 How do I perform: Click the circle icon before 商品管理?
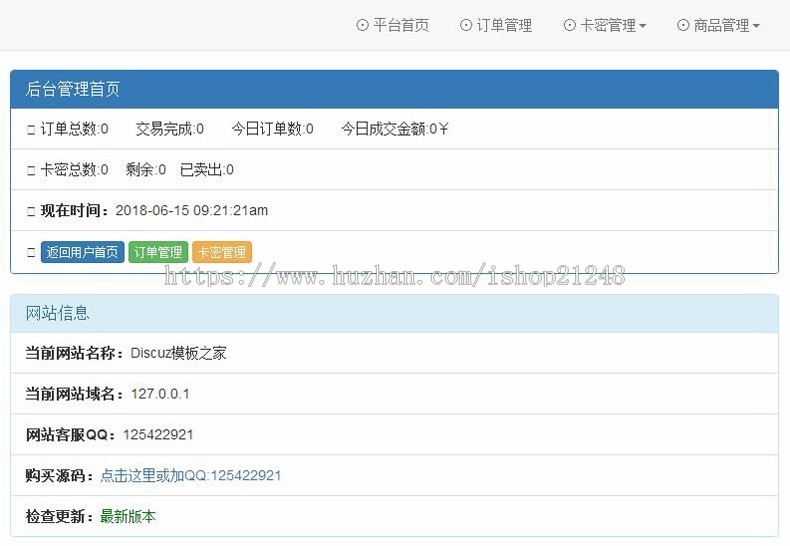683,25
